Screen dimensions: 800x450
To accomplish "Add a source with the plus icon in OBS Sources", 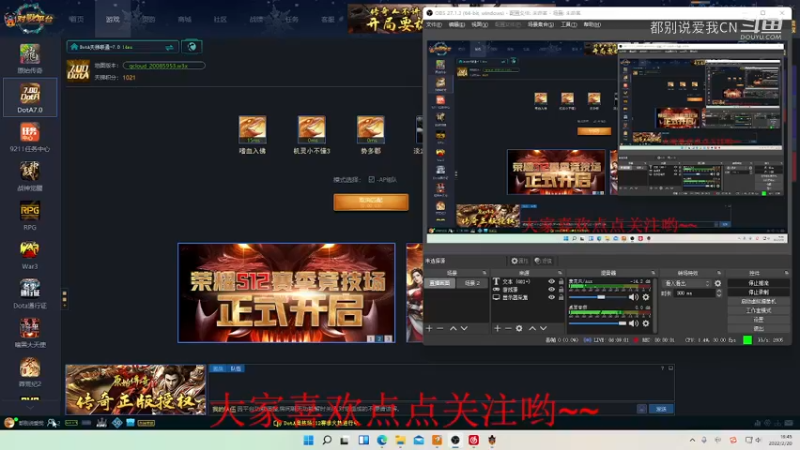I will click(x=497, y=329).
